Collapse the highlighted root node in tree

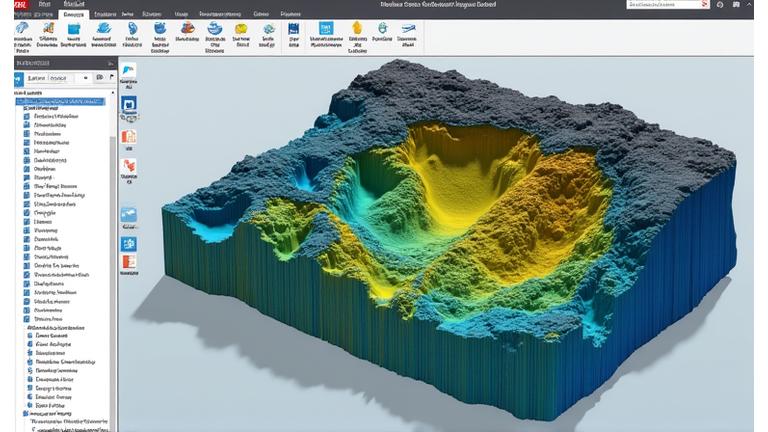point(18,101)
